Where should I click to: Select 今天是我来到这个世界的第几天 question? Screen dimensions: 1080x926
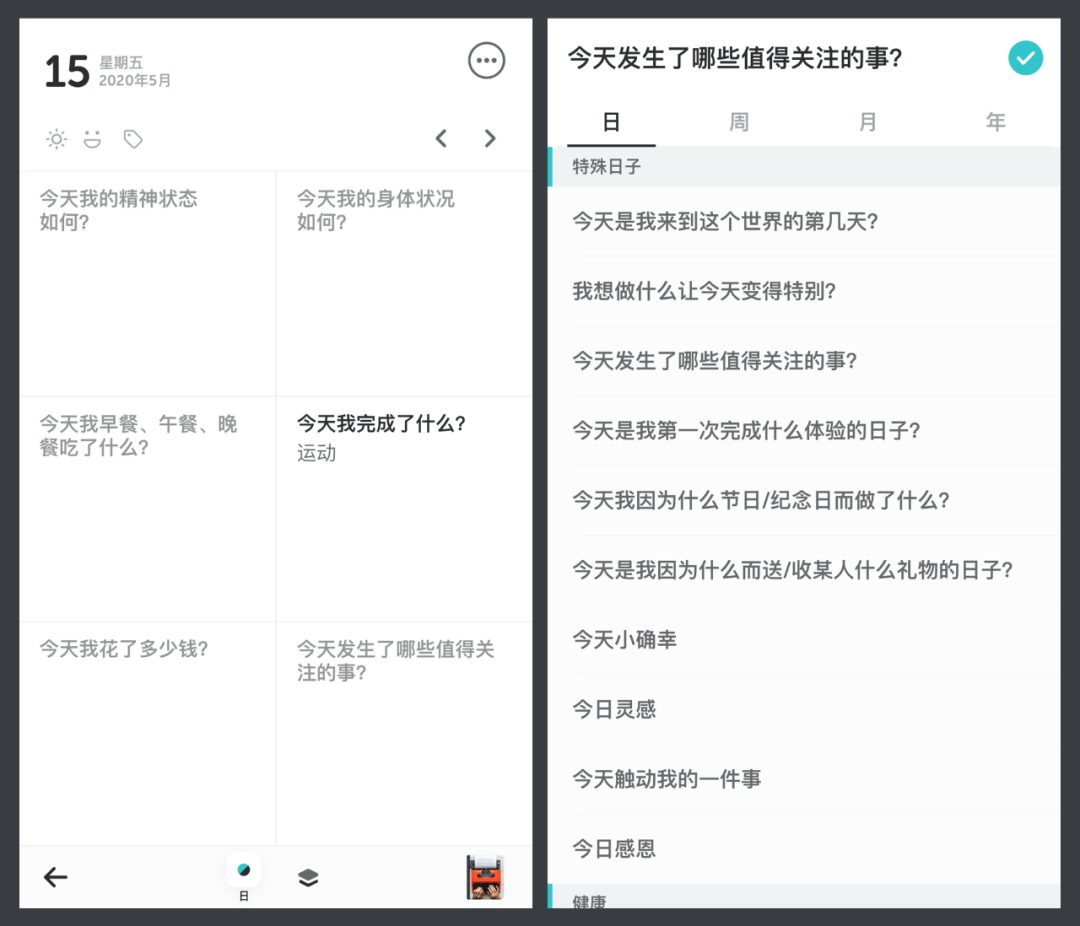(x=804, y=222)
